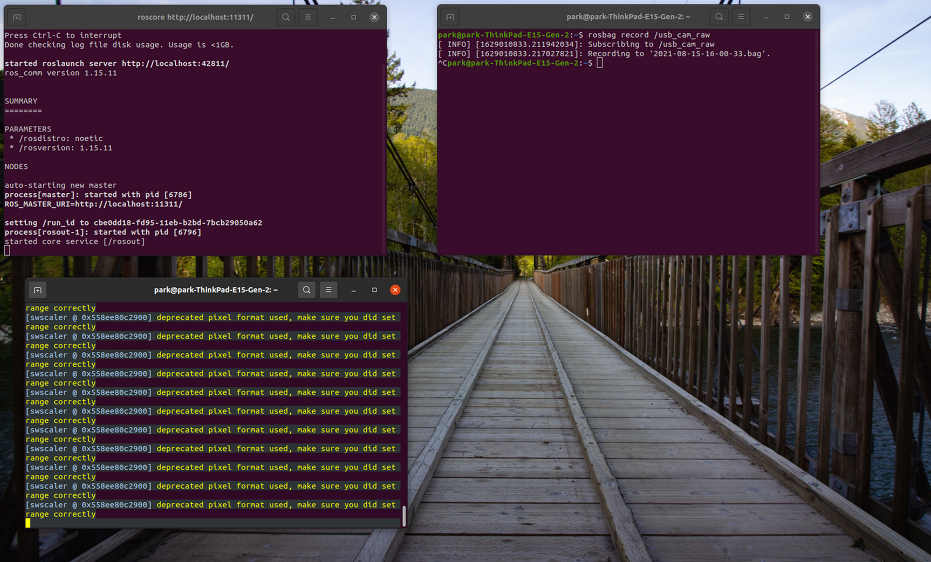Minimize the rosbag record terminal window
931x562 pixels.
pos(766,17)
